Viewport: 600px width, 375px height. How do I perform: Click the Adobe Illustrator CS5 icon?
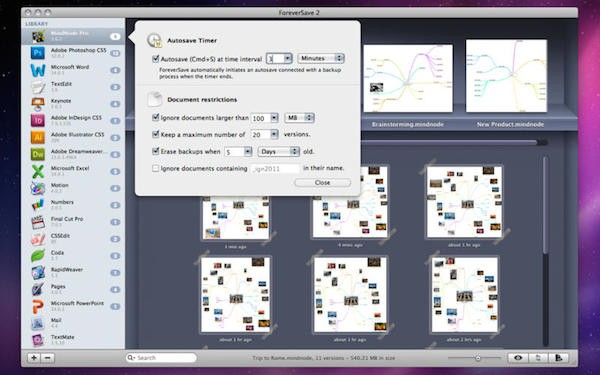pos(38,137)
